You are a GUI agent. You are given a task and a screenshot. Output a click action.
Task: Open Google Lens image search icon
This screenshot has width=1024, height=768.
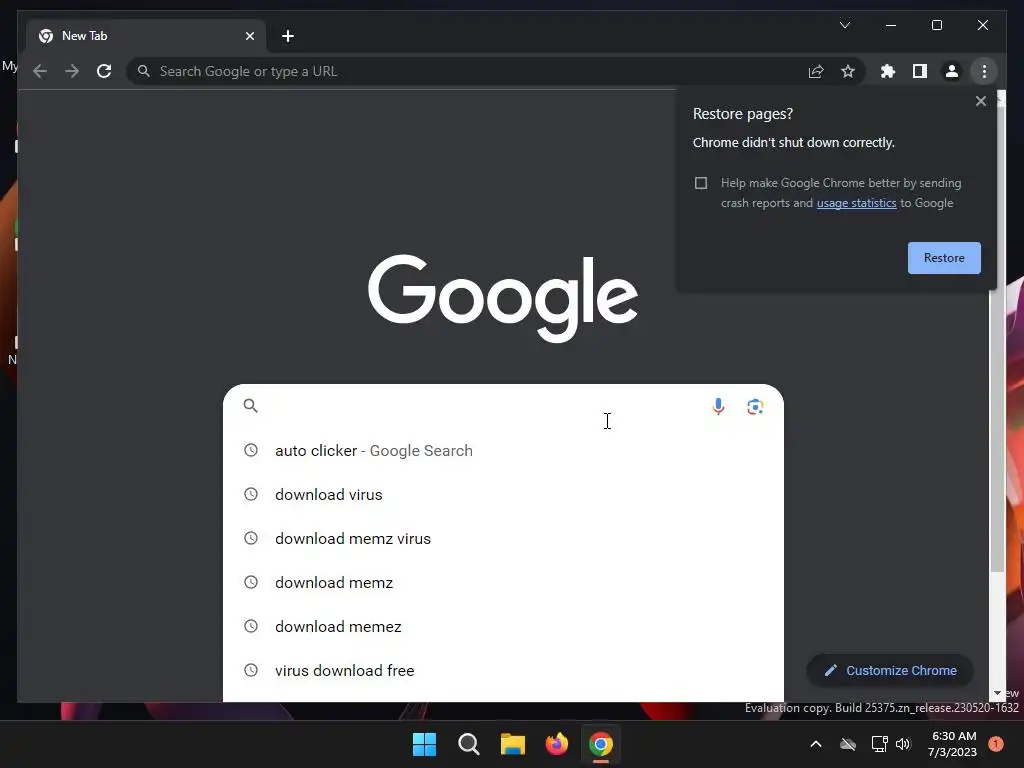click(755, 406)
